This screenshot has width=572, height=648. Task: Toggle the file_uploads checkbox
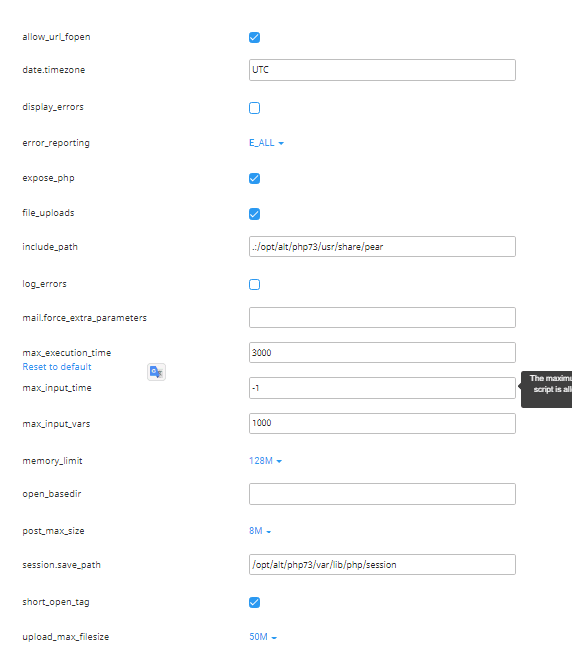point(255,214)
